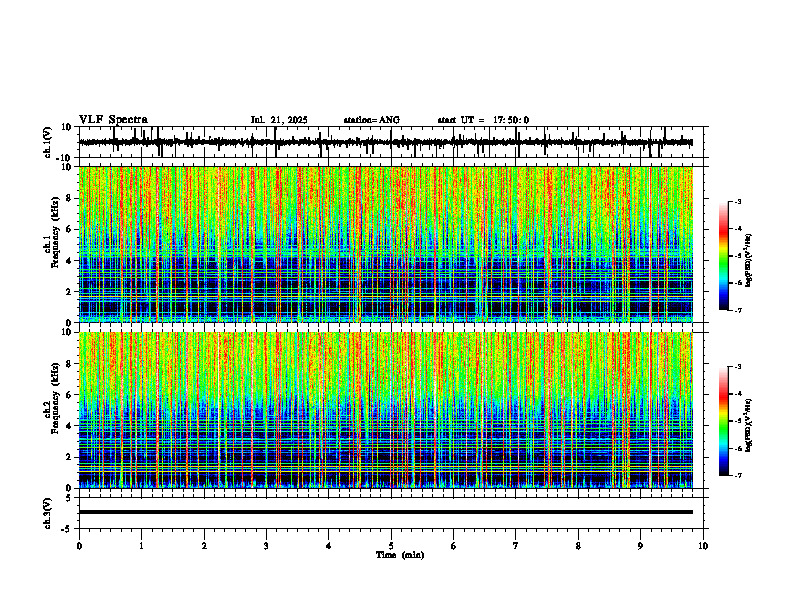Click the time axis tick label "10"

[703, 546]
